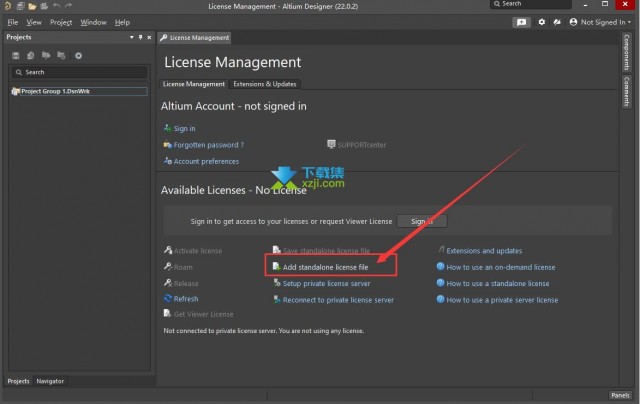Open the Components side panel

point(626,52)
